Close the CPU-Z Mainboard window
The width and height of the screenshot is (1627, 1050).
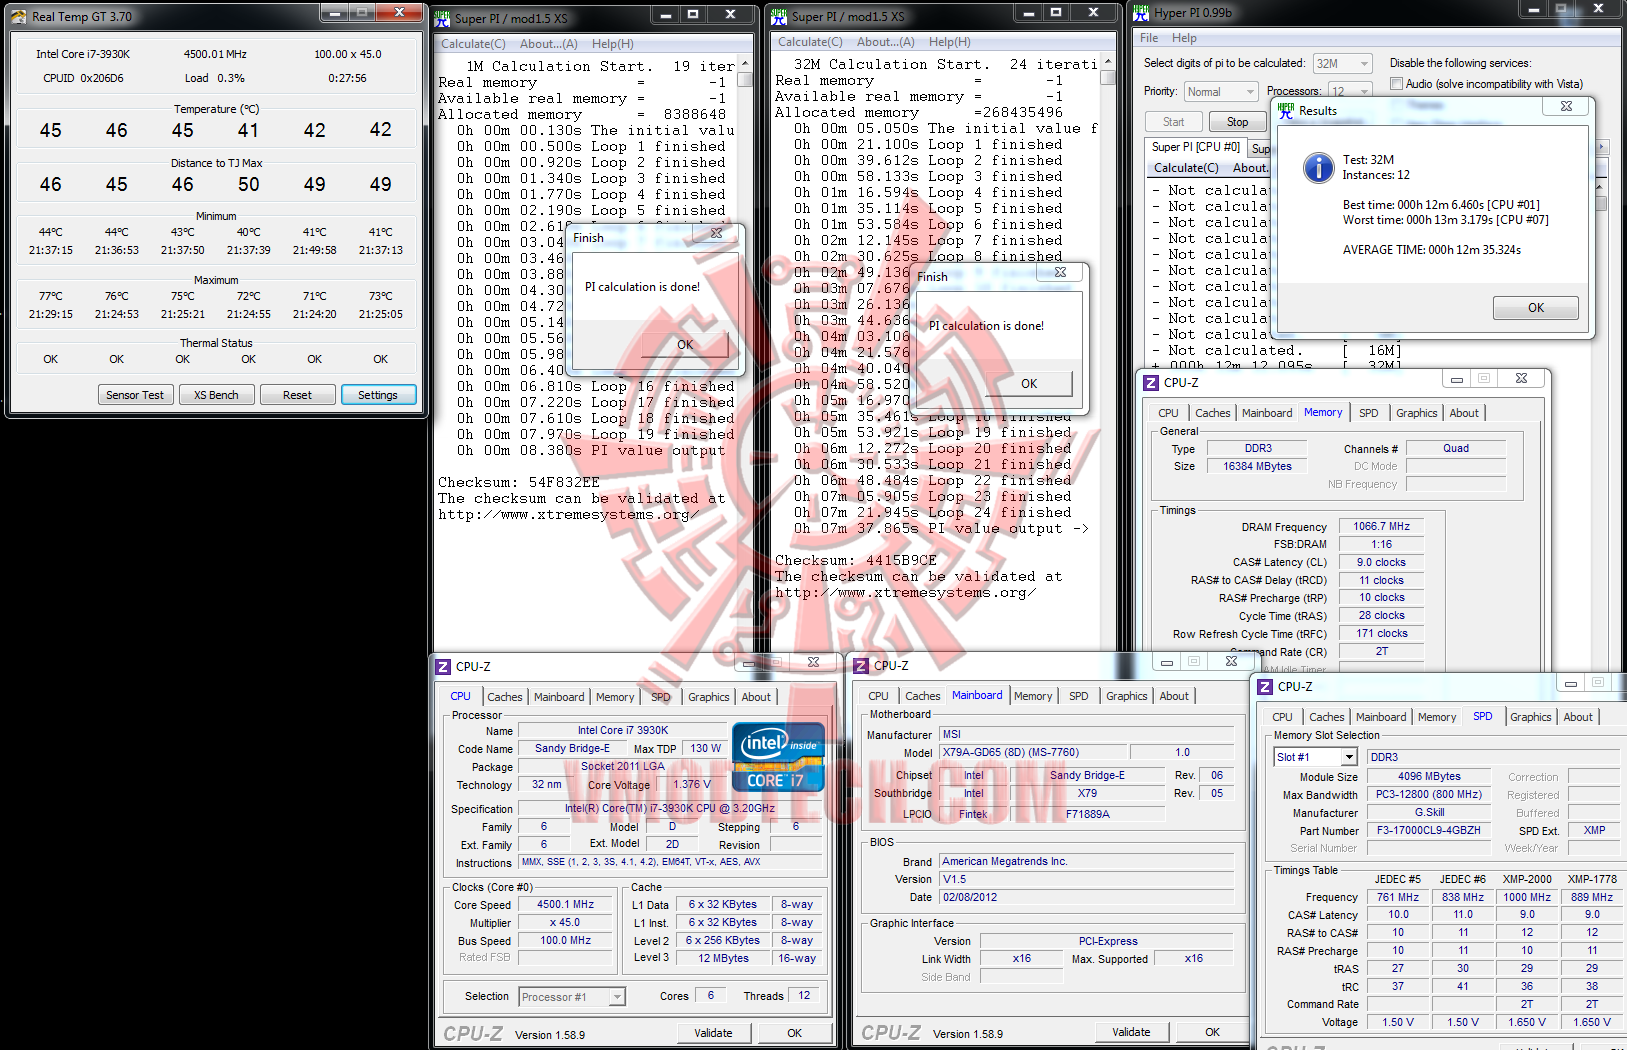pos(1231,661)
